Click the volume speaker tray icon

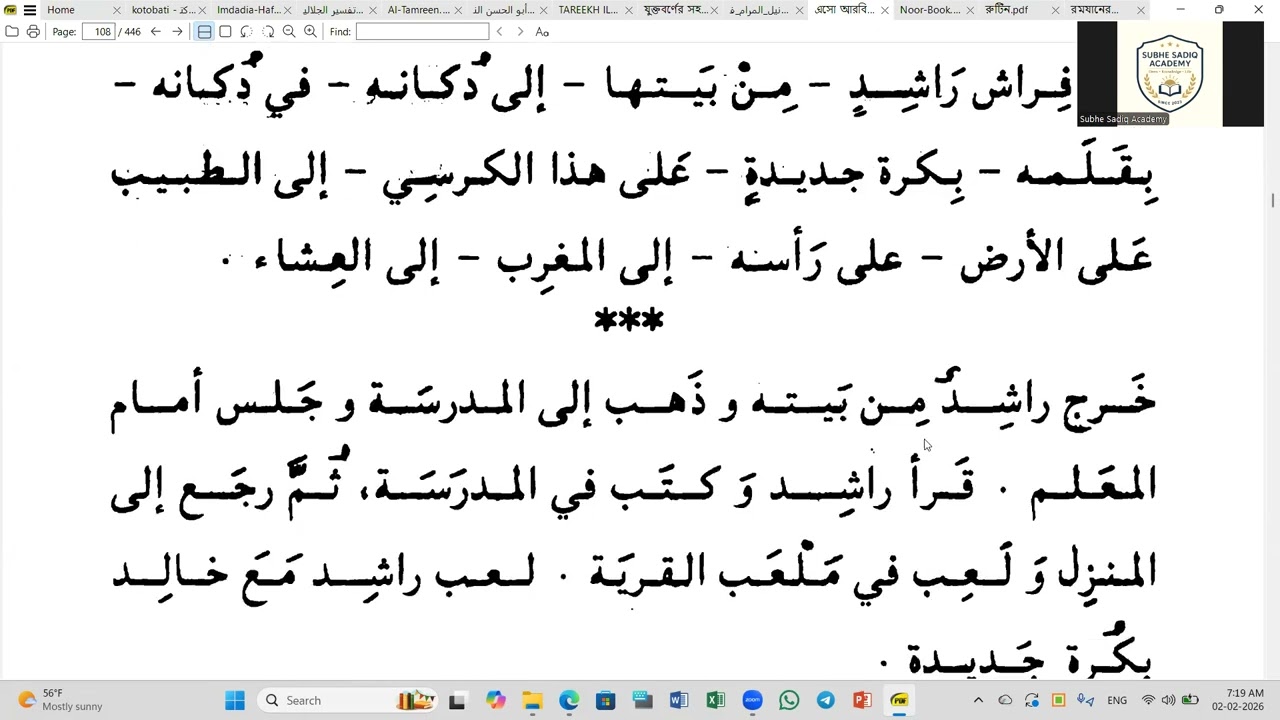(1169, 700)
